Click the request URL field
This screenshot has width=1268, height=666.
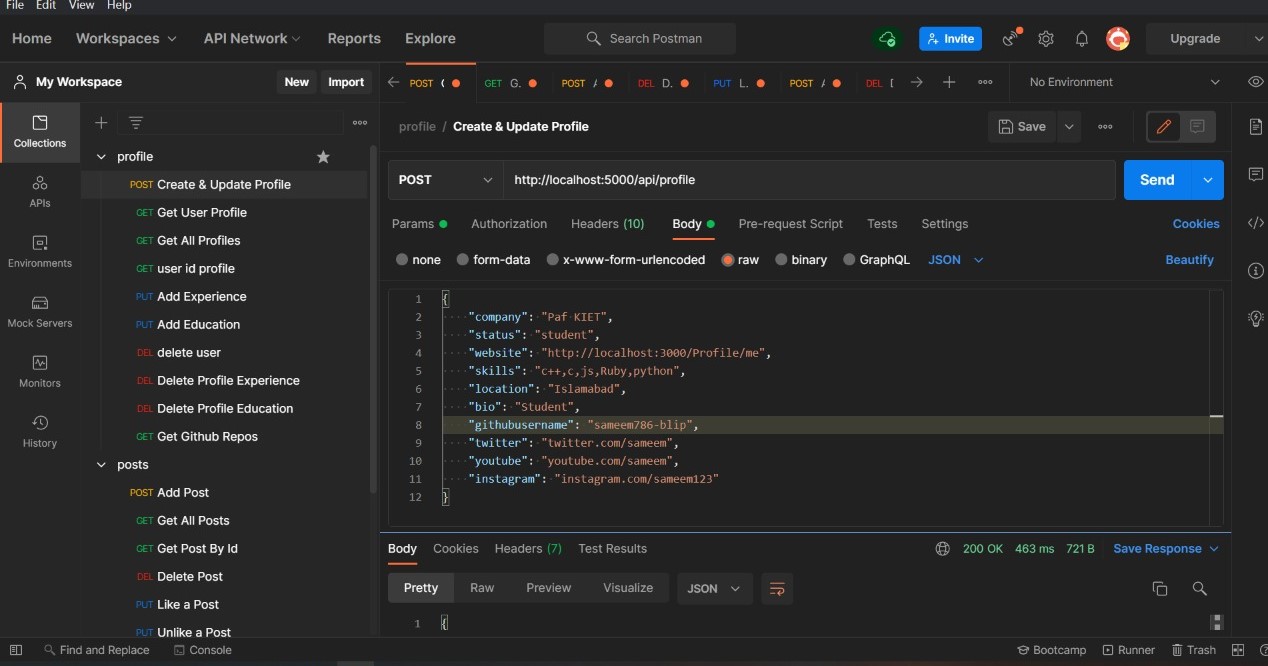[x=808, y=180]
